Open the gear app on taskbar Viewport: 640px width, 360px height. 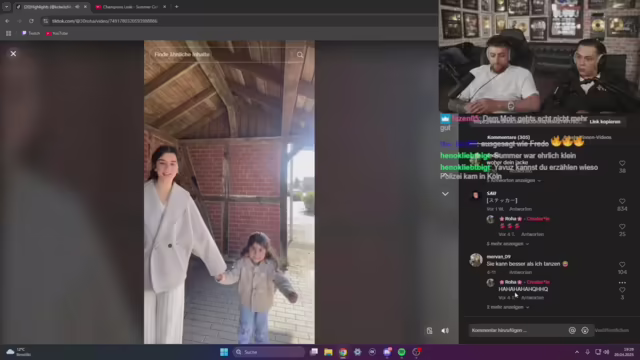click(x=358, y=352)
